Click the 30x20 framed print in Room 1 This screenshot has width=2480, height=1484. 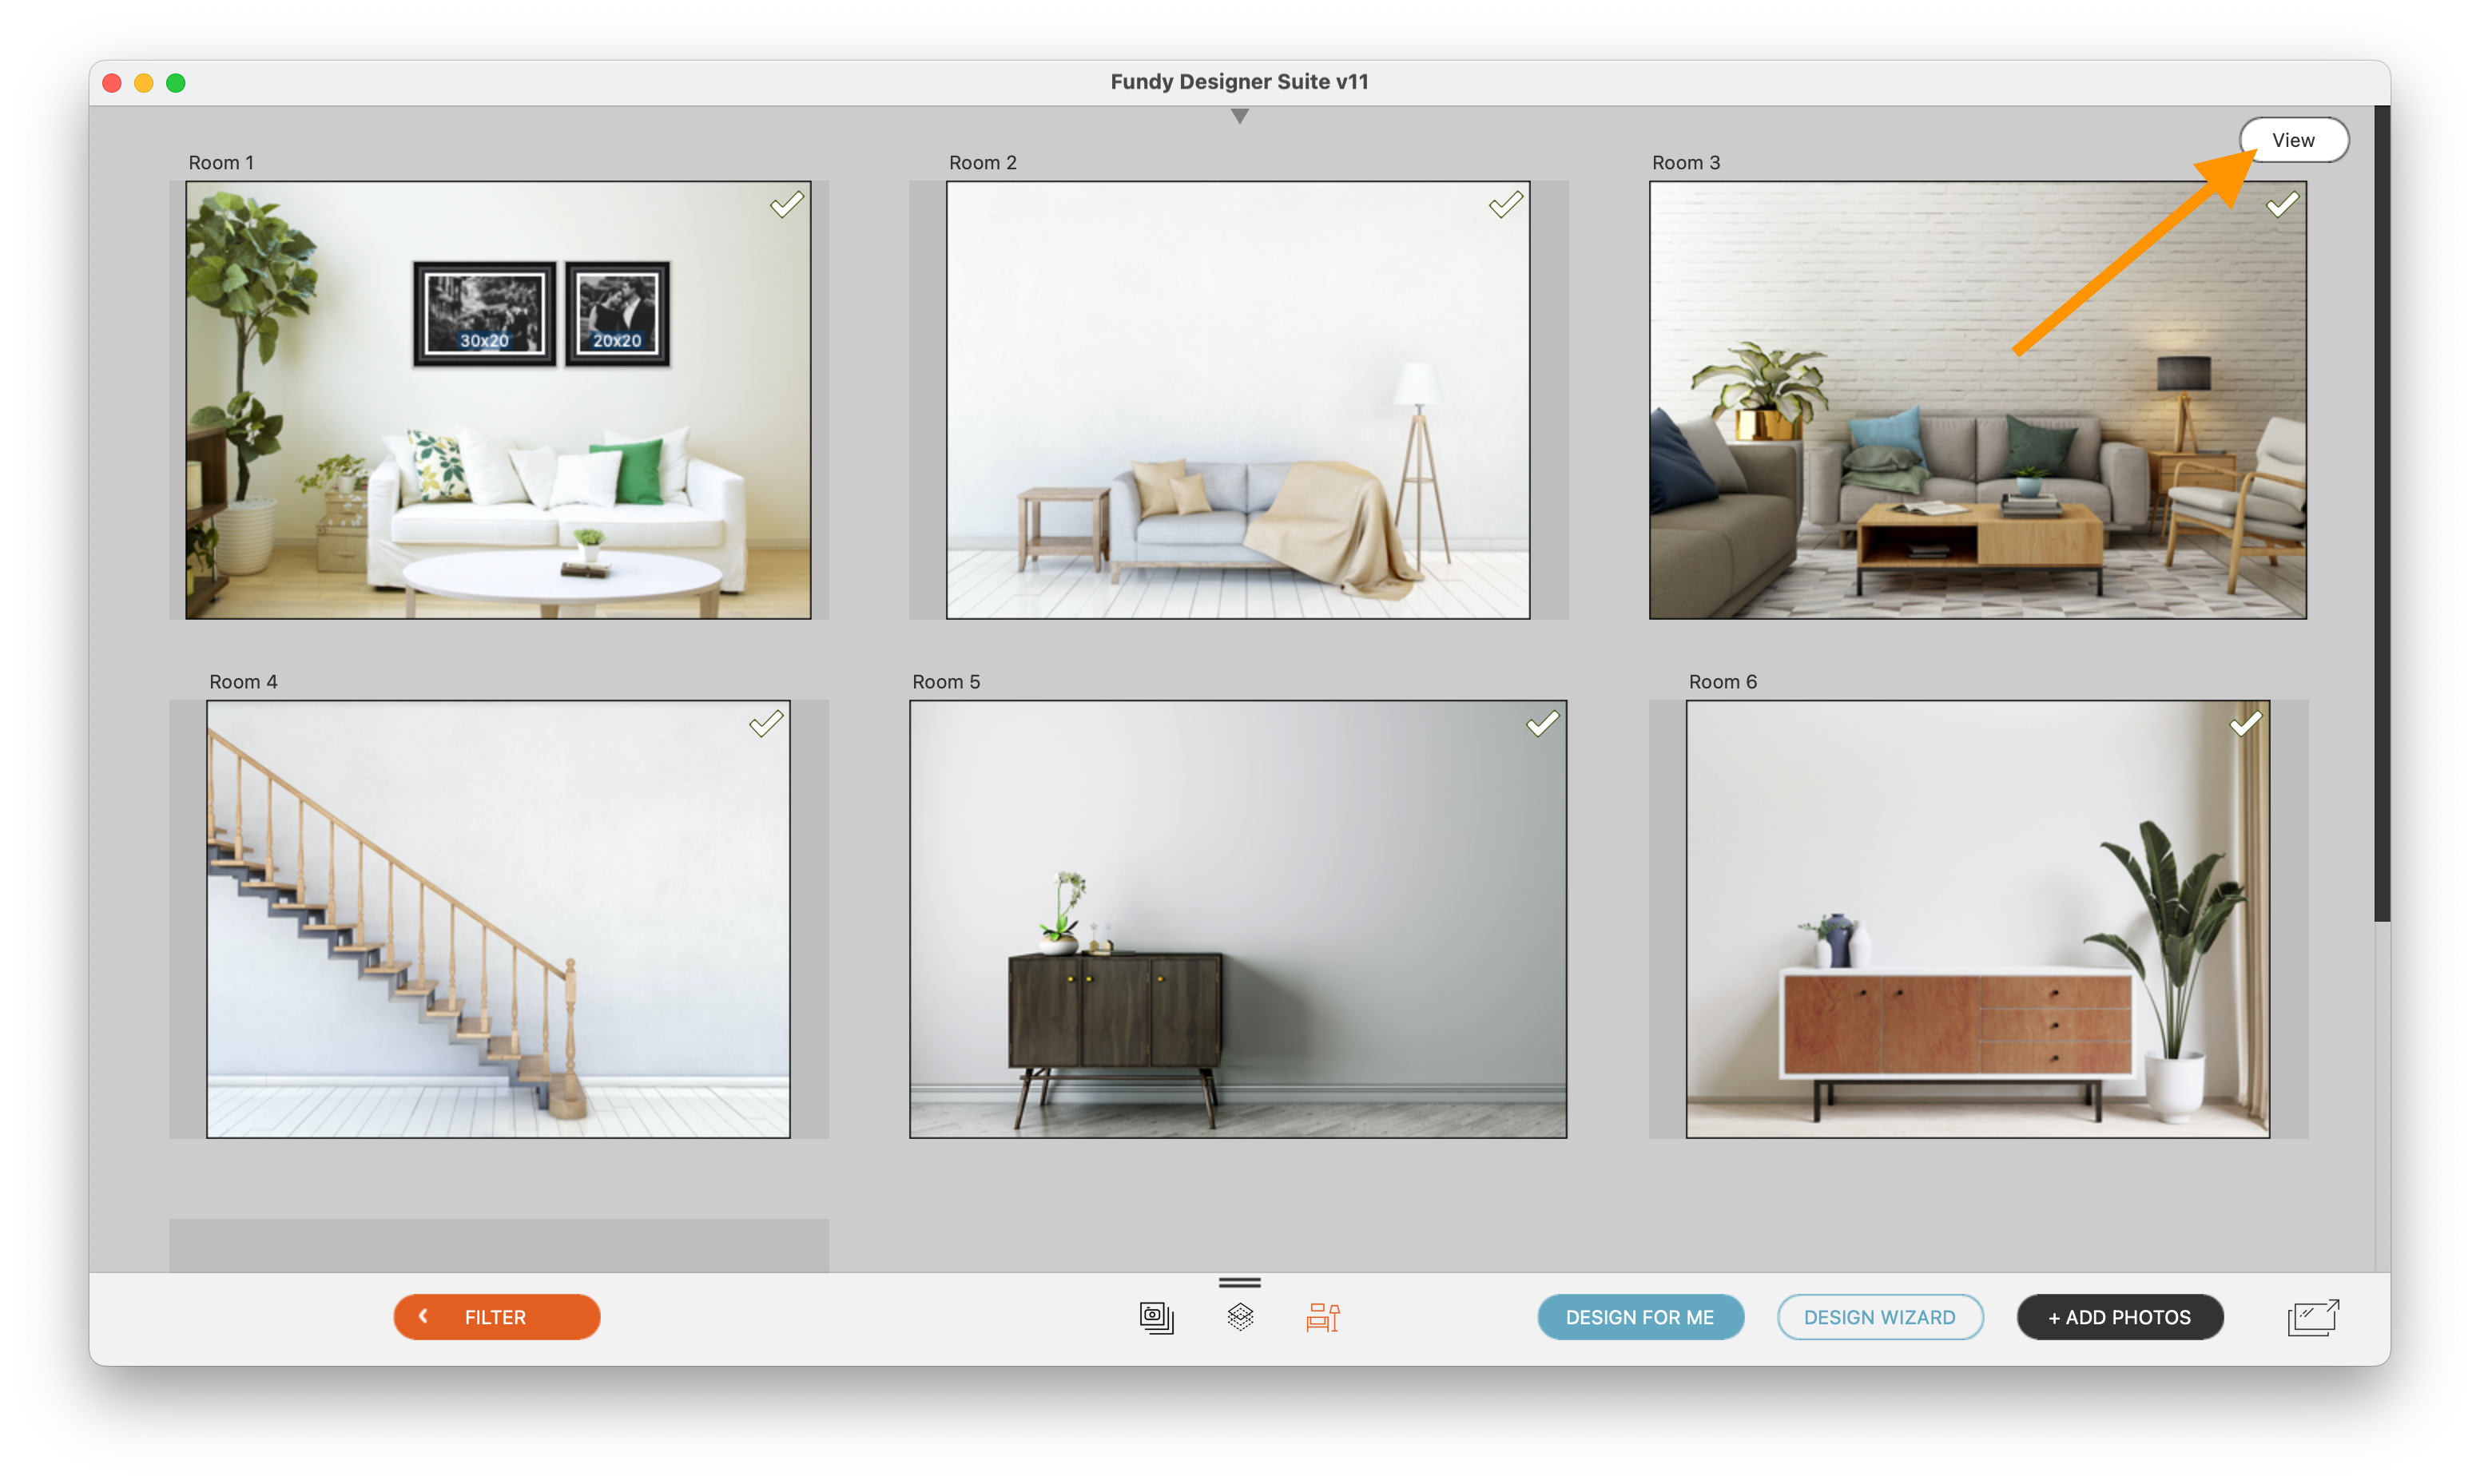[484, 313]
